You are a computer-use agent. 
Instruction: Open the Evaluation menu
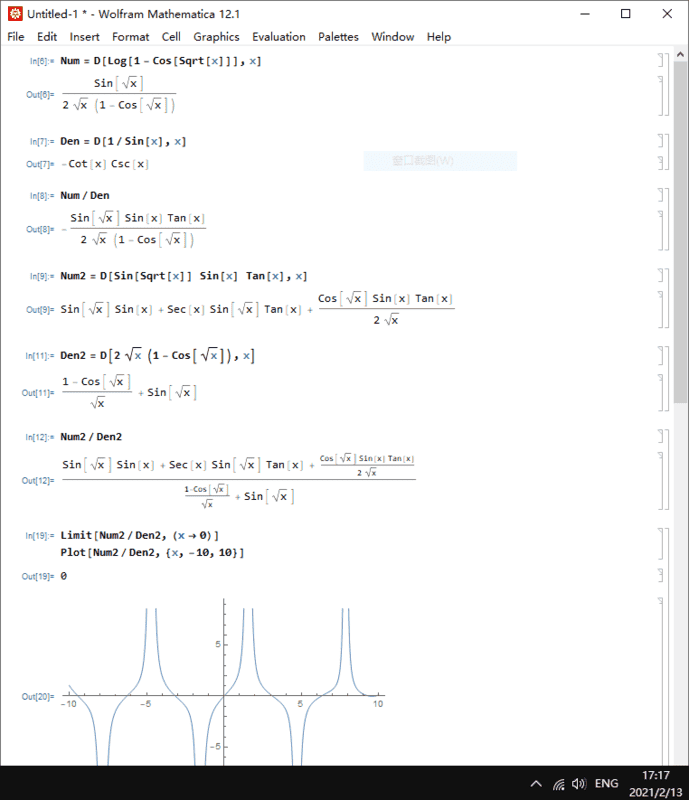pyautogui.click(x=279, y=37)
